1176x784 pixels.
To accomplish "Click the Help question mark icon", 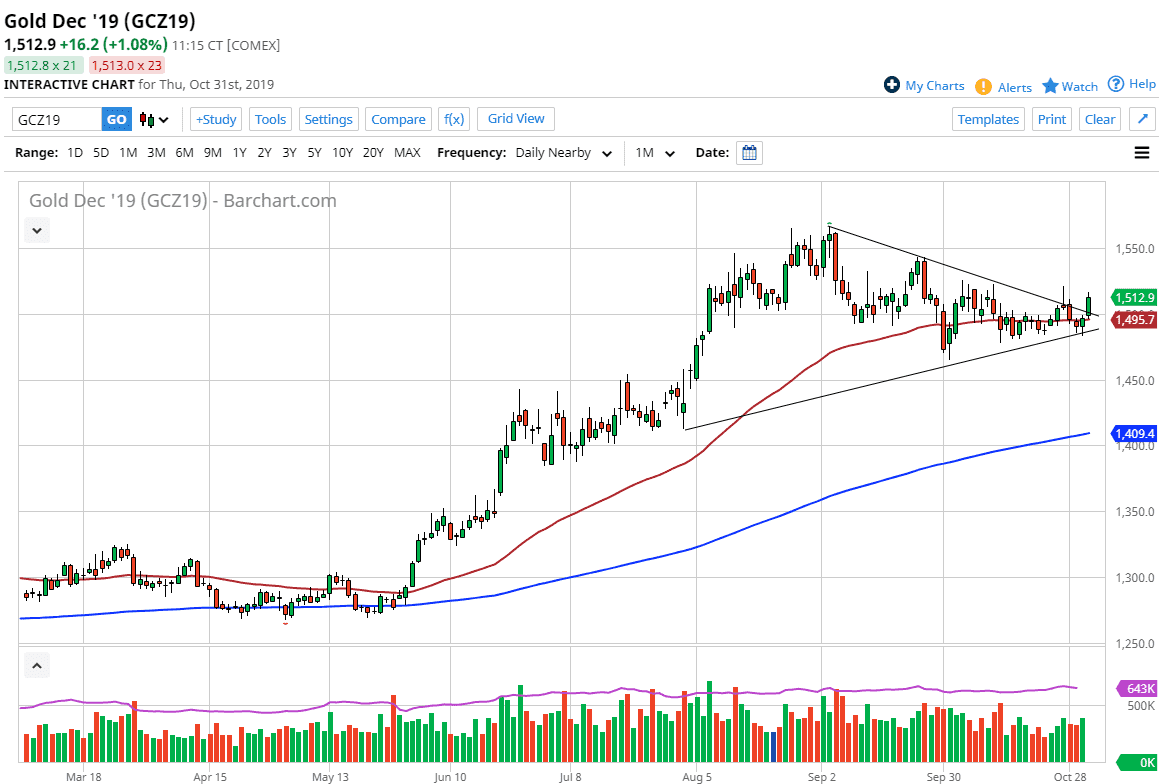I will [x=1116, y=84].
